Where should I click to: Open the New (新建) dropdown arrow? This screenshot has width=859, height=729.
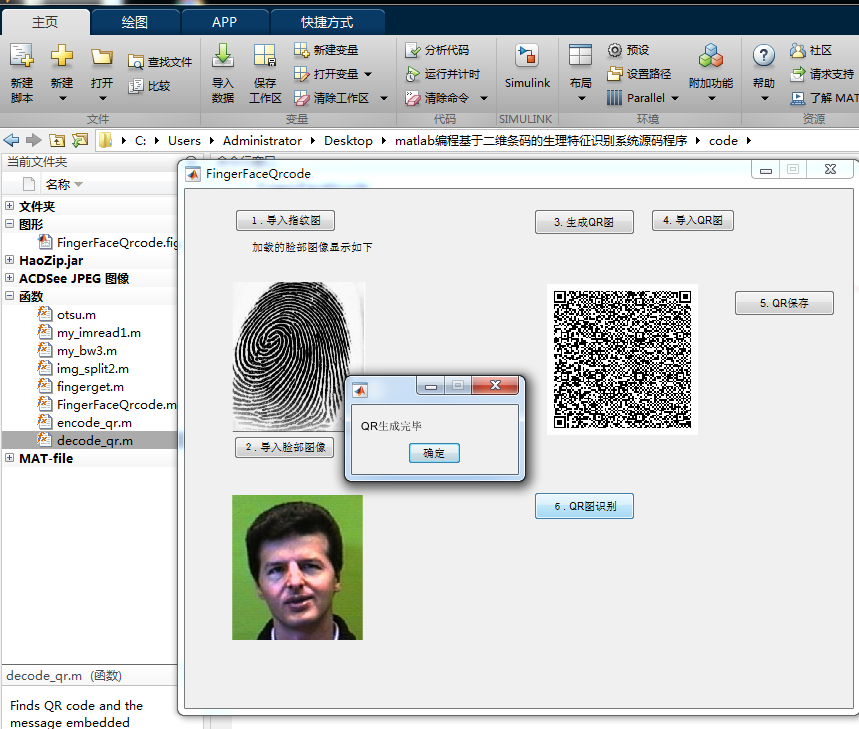pyautogui.click(x=62, y=99)
